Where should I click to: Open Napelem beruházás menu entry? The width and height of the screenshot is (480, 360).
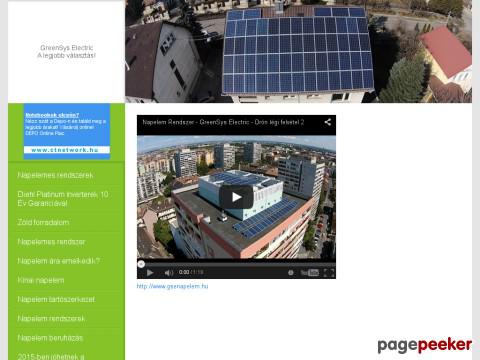coord(50,338)
